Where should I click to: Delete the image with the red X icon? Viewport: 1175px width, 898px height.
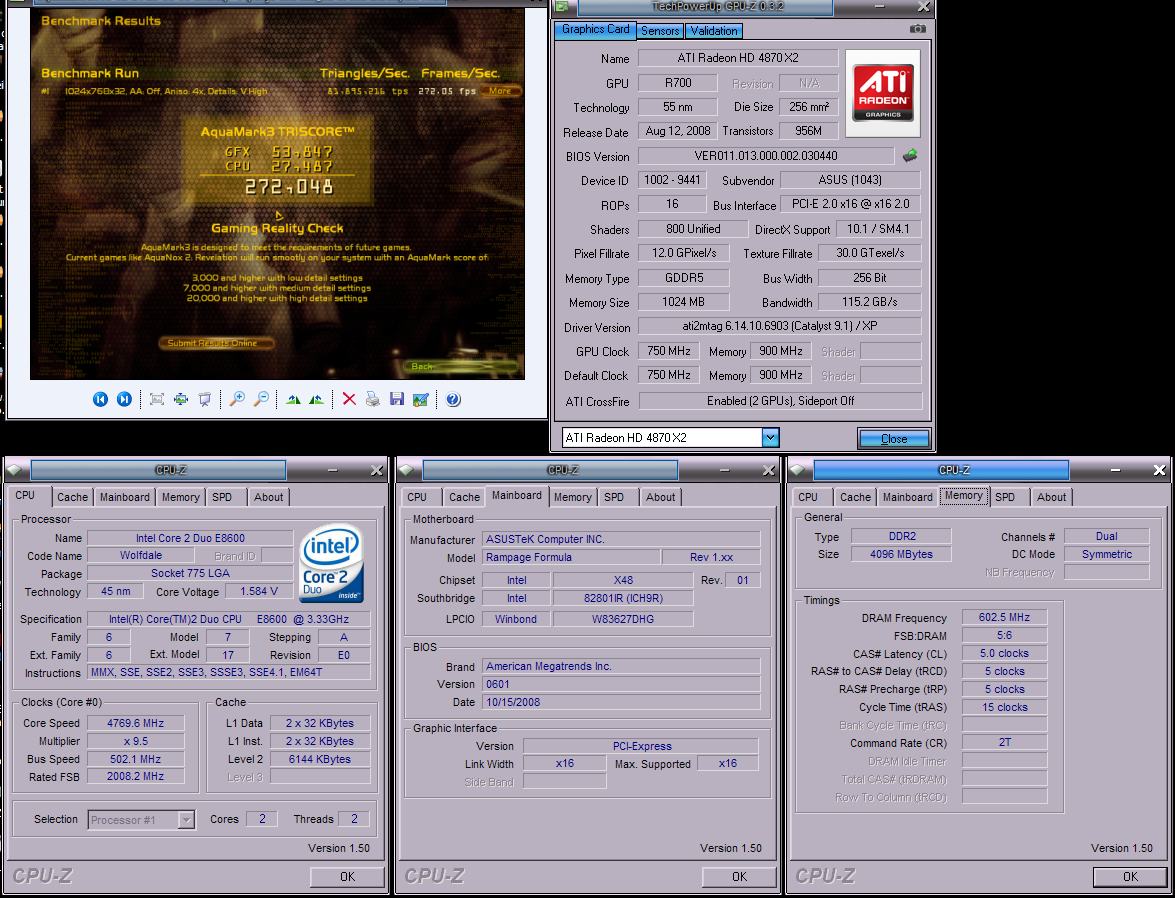(348, 400)
